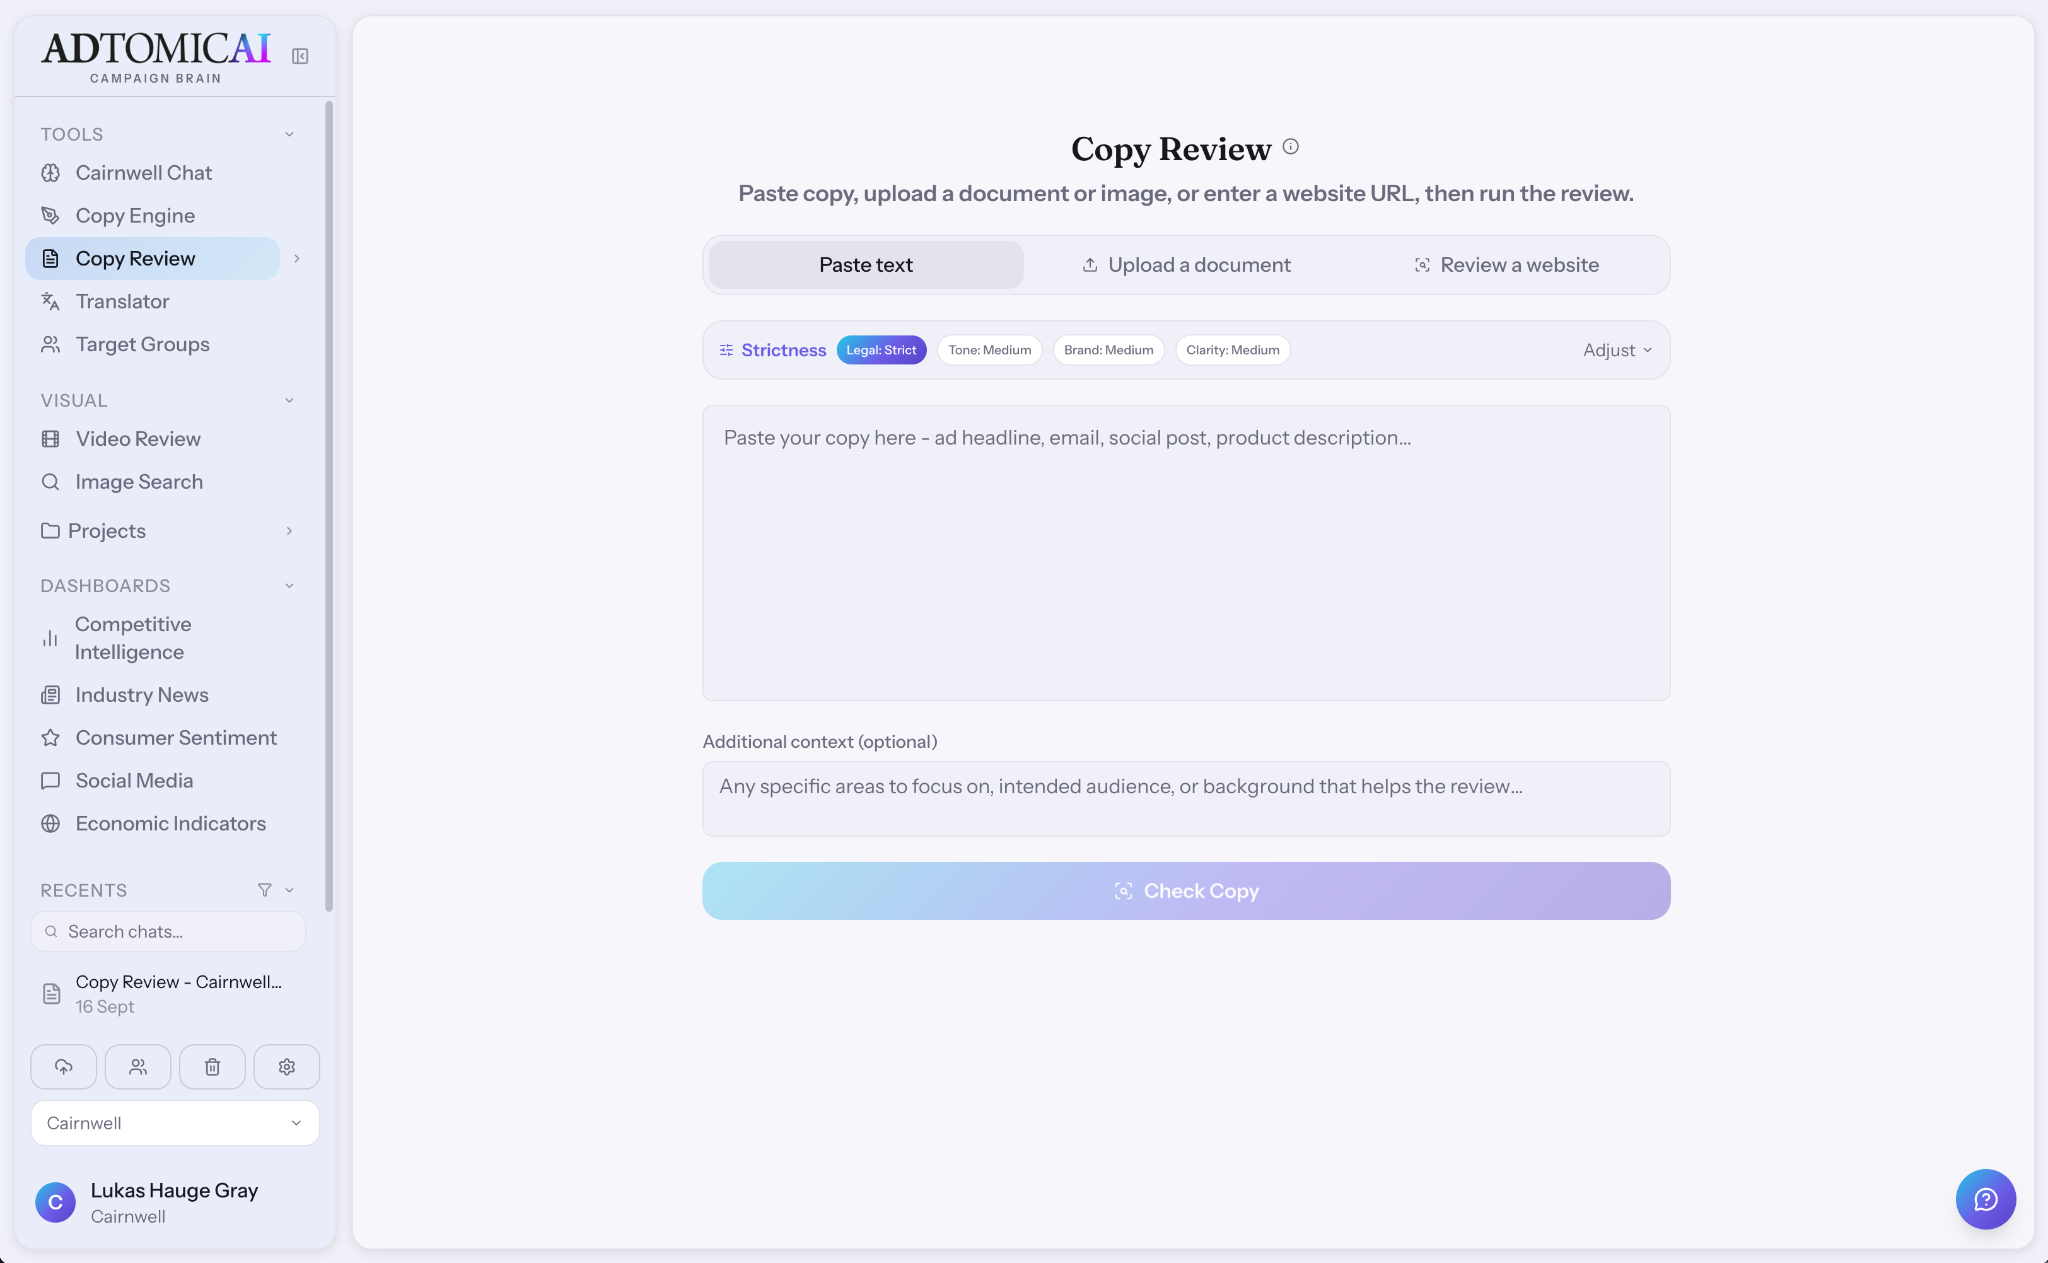Collapse the sidebar with the panel icon
This screenshot has height=1263, width=2048.
300,56
